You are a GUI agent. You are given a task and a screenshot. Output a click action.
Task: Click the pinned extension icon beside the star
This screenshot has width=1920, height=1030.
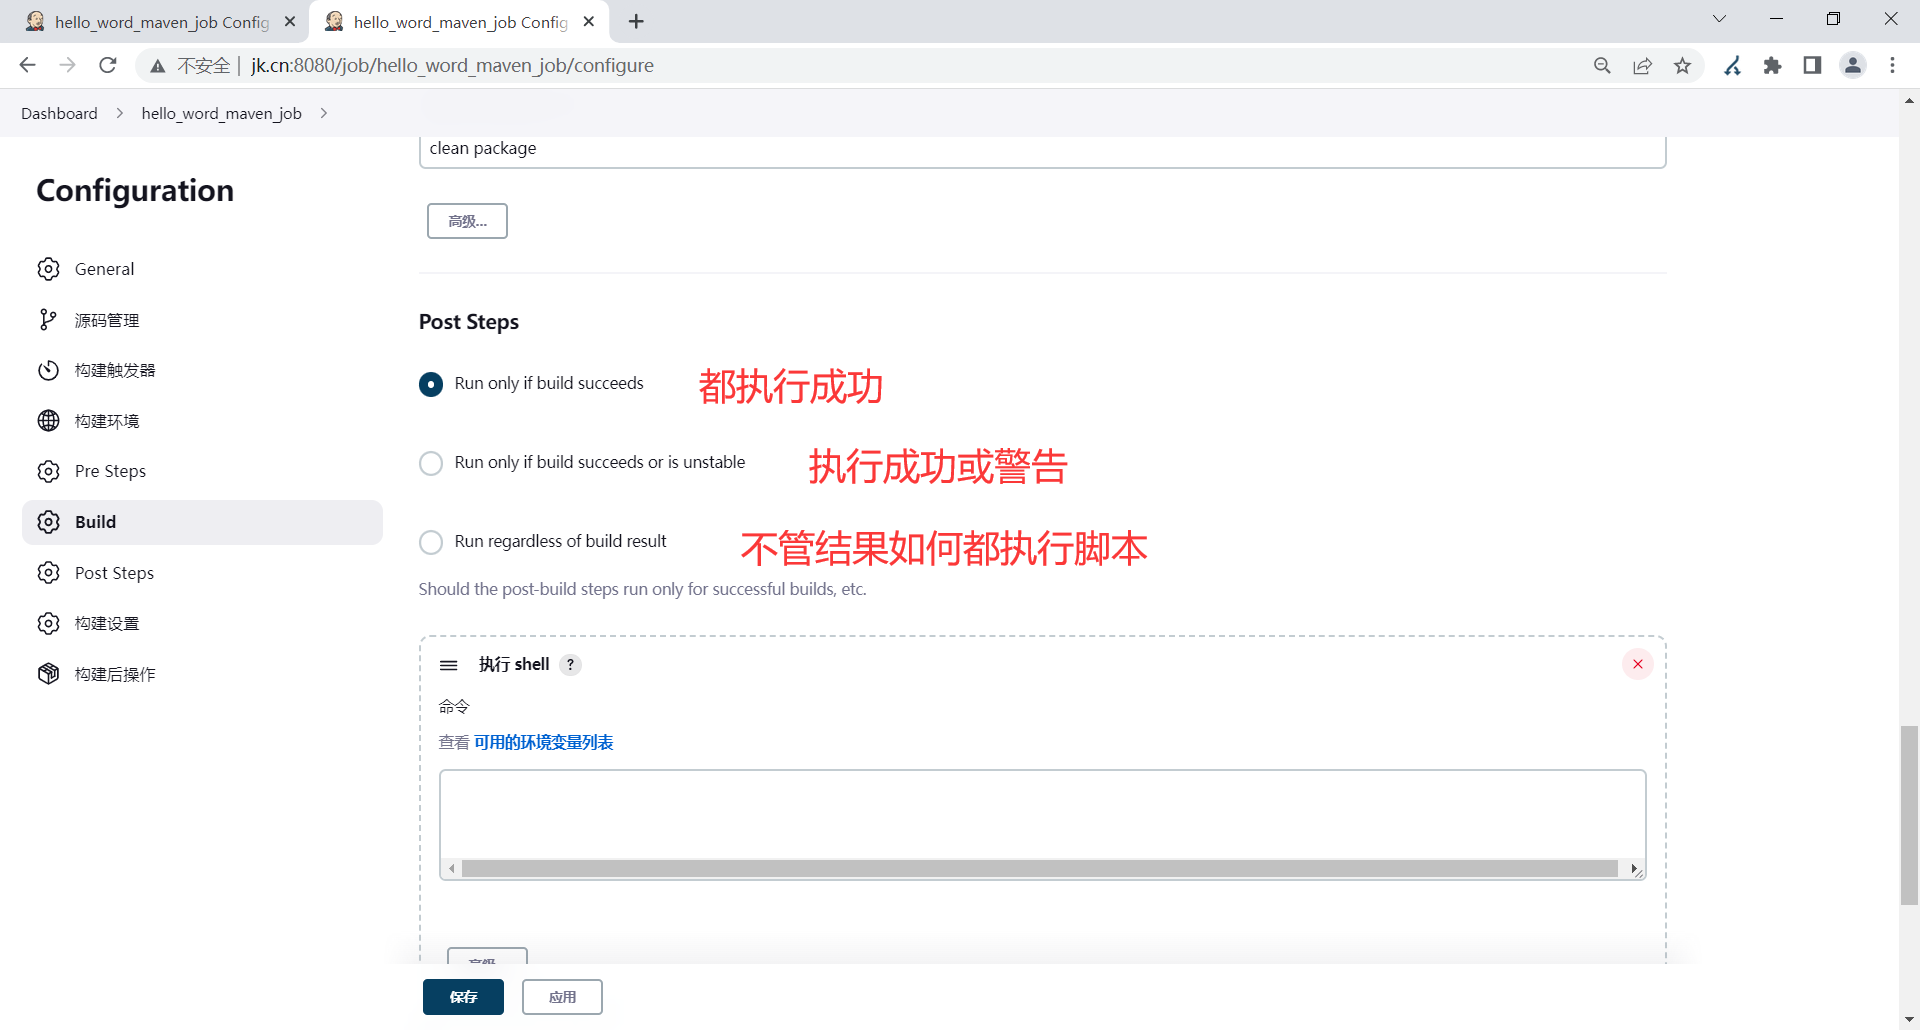click(1733, 65)
